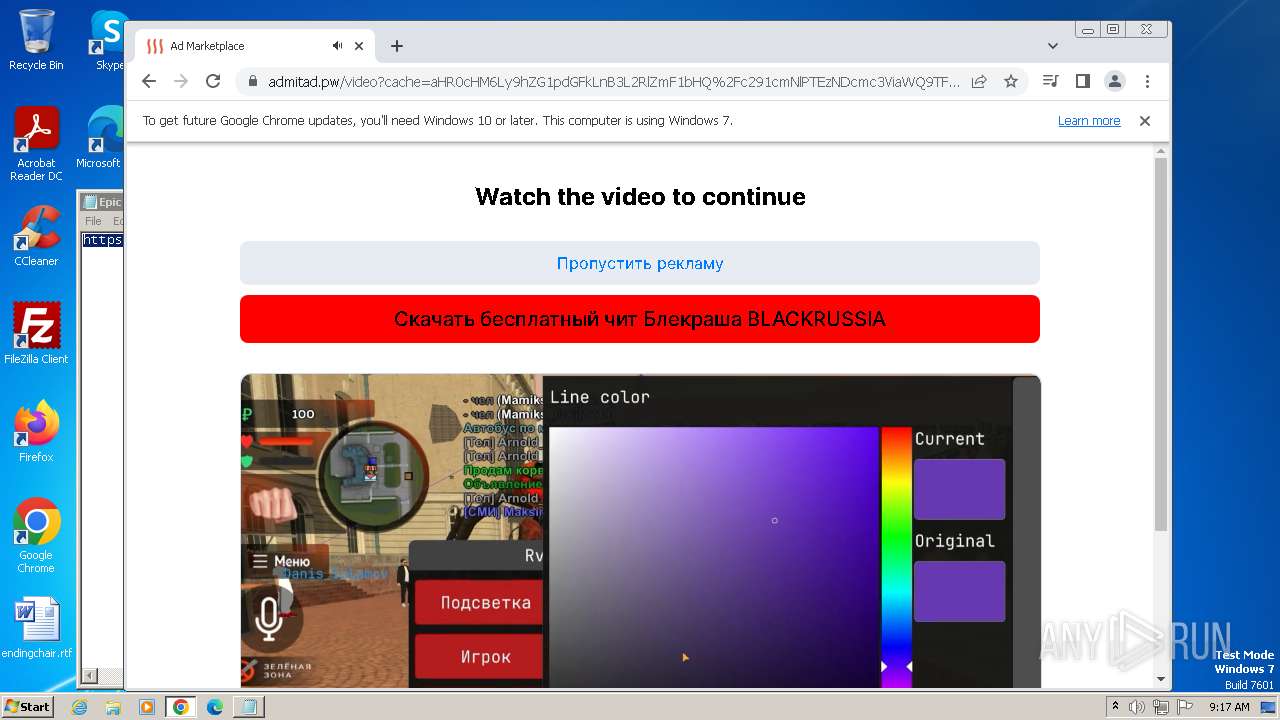This screenshot has width=1280, height=720.
Task: Open the Firefox desktop icon
Action: [36, 431]
